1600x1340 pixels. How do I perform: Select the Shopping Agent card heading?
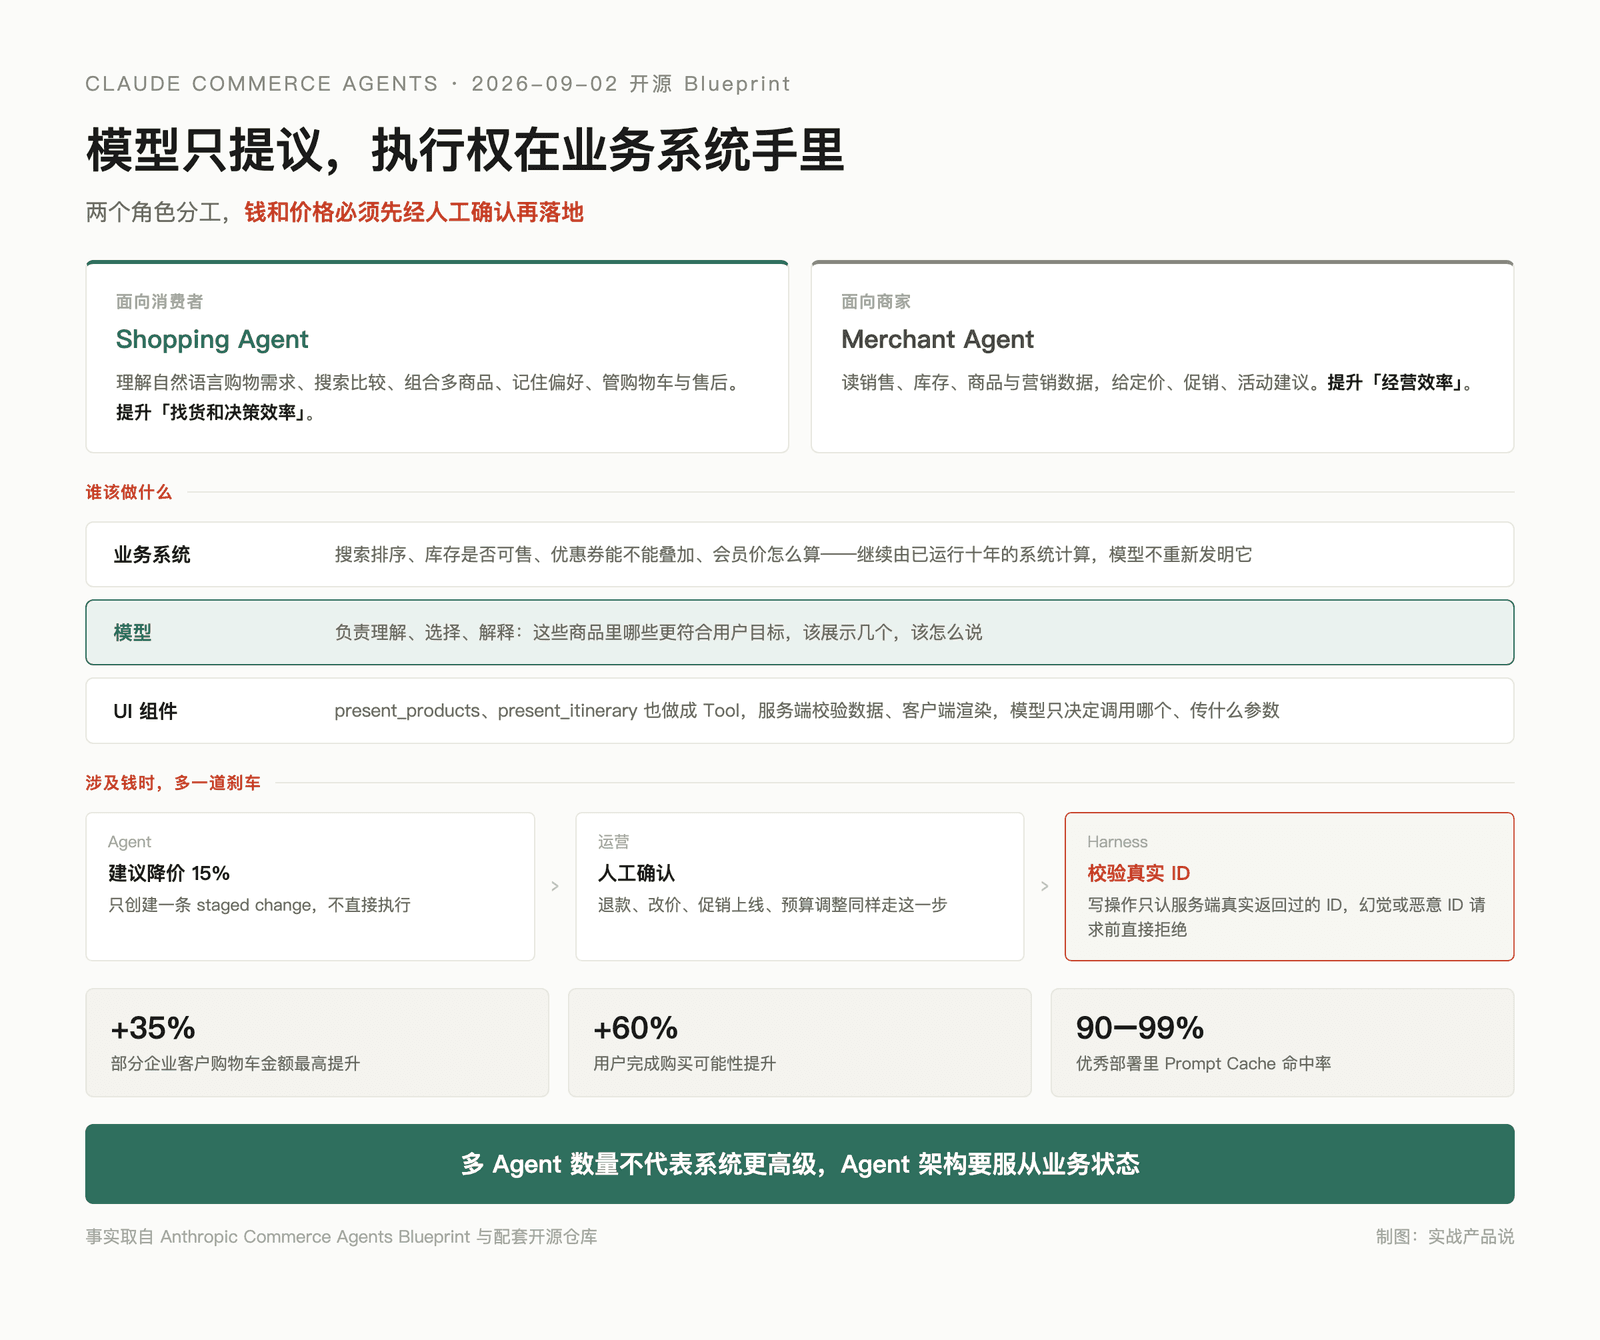[x=212, y=339]
